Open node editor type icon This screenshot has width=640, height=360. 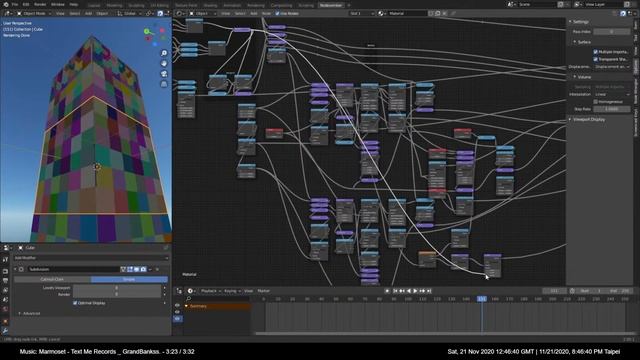179,13
